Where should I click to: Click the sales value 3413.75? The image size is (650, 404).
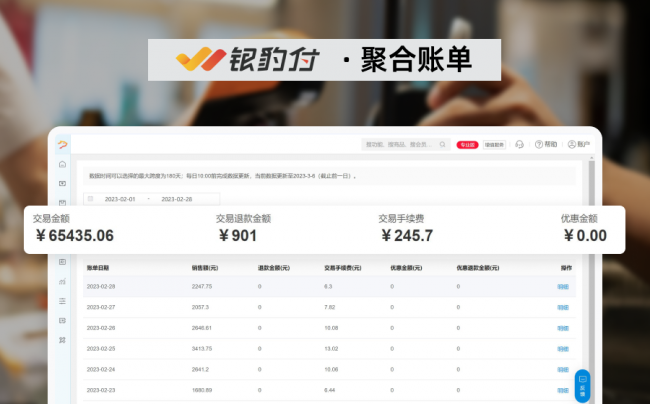coord(202,348)
